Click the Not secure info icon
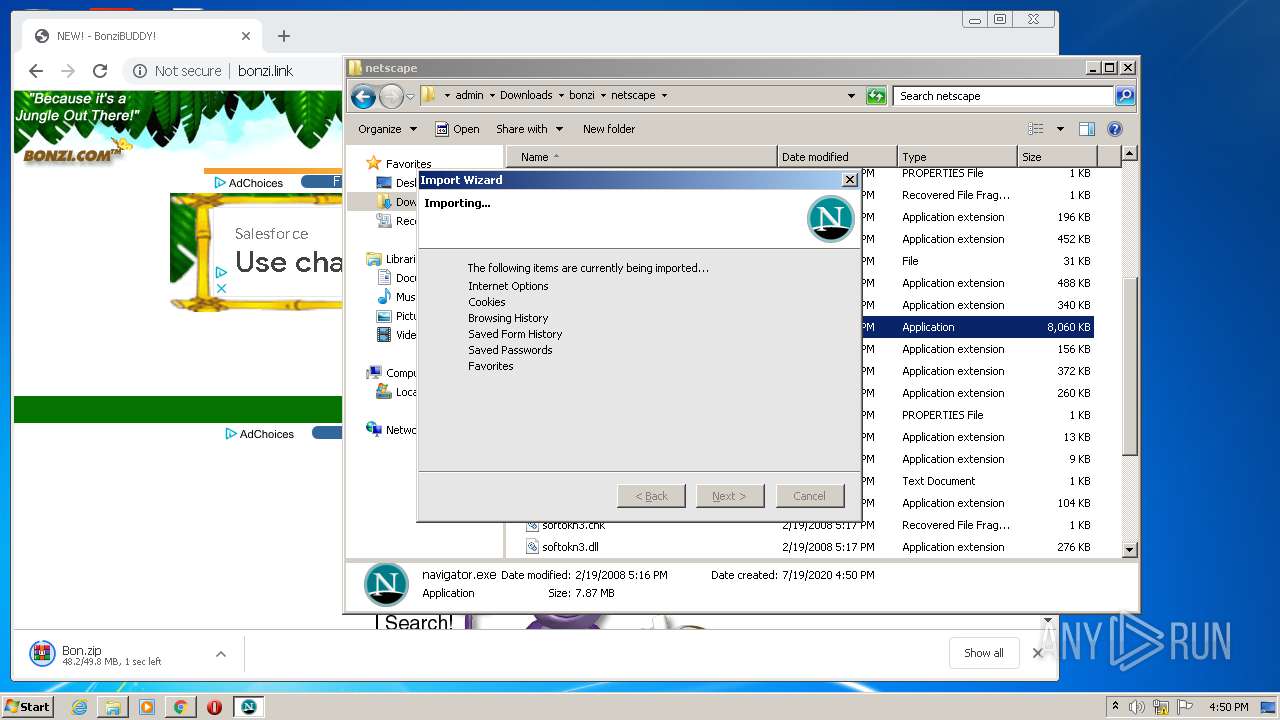This screenshot has height=720, width=1280. (140, 71)
